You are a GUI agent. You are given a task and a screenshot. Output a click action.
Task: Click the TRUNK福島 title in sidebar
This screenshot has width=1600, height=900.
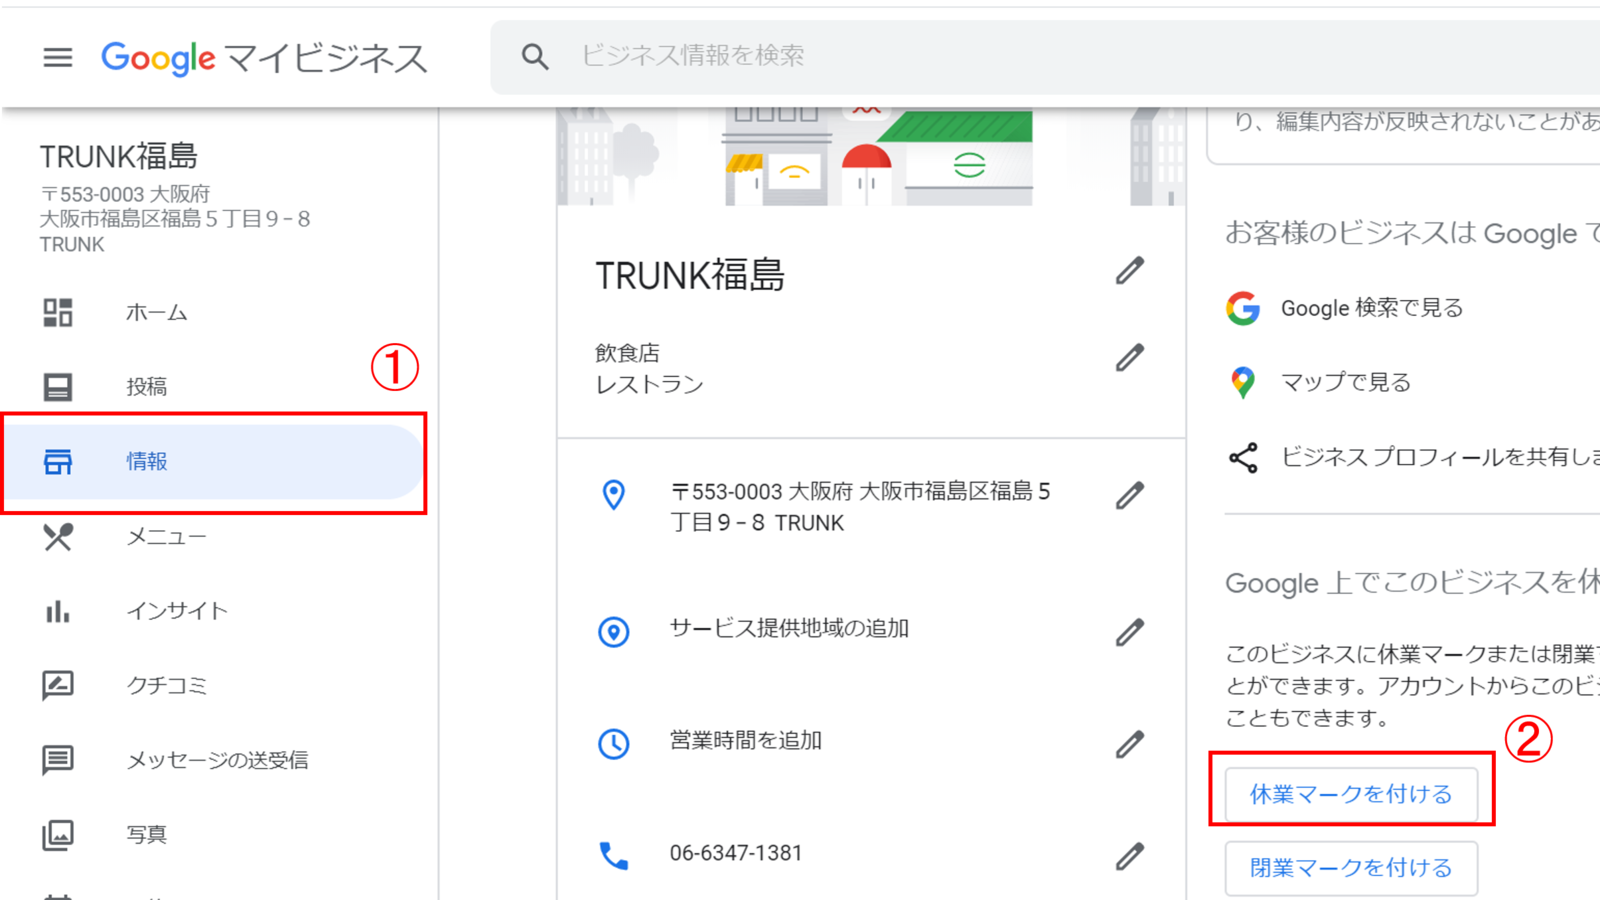tap(119, 156)
